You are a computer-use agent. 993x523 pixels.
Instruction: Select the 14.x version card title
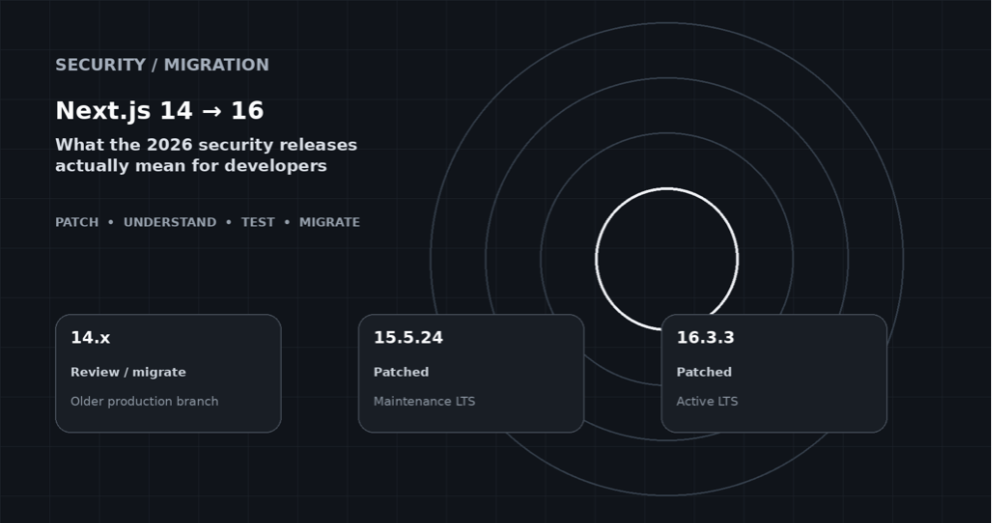pyautogui.click(x=91, y=337)
